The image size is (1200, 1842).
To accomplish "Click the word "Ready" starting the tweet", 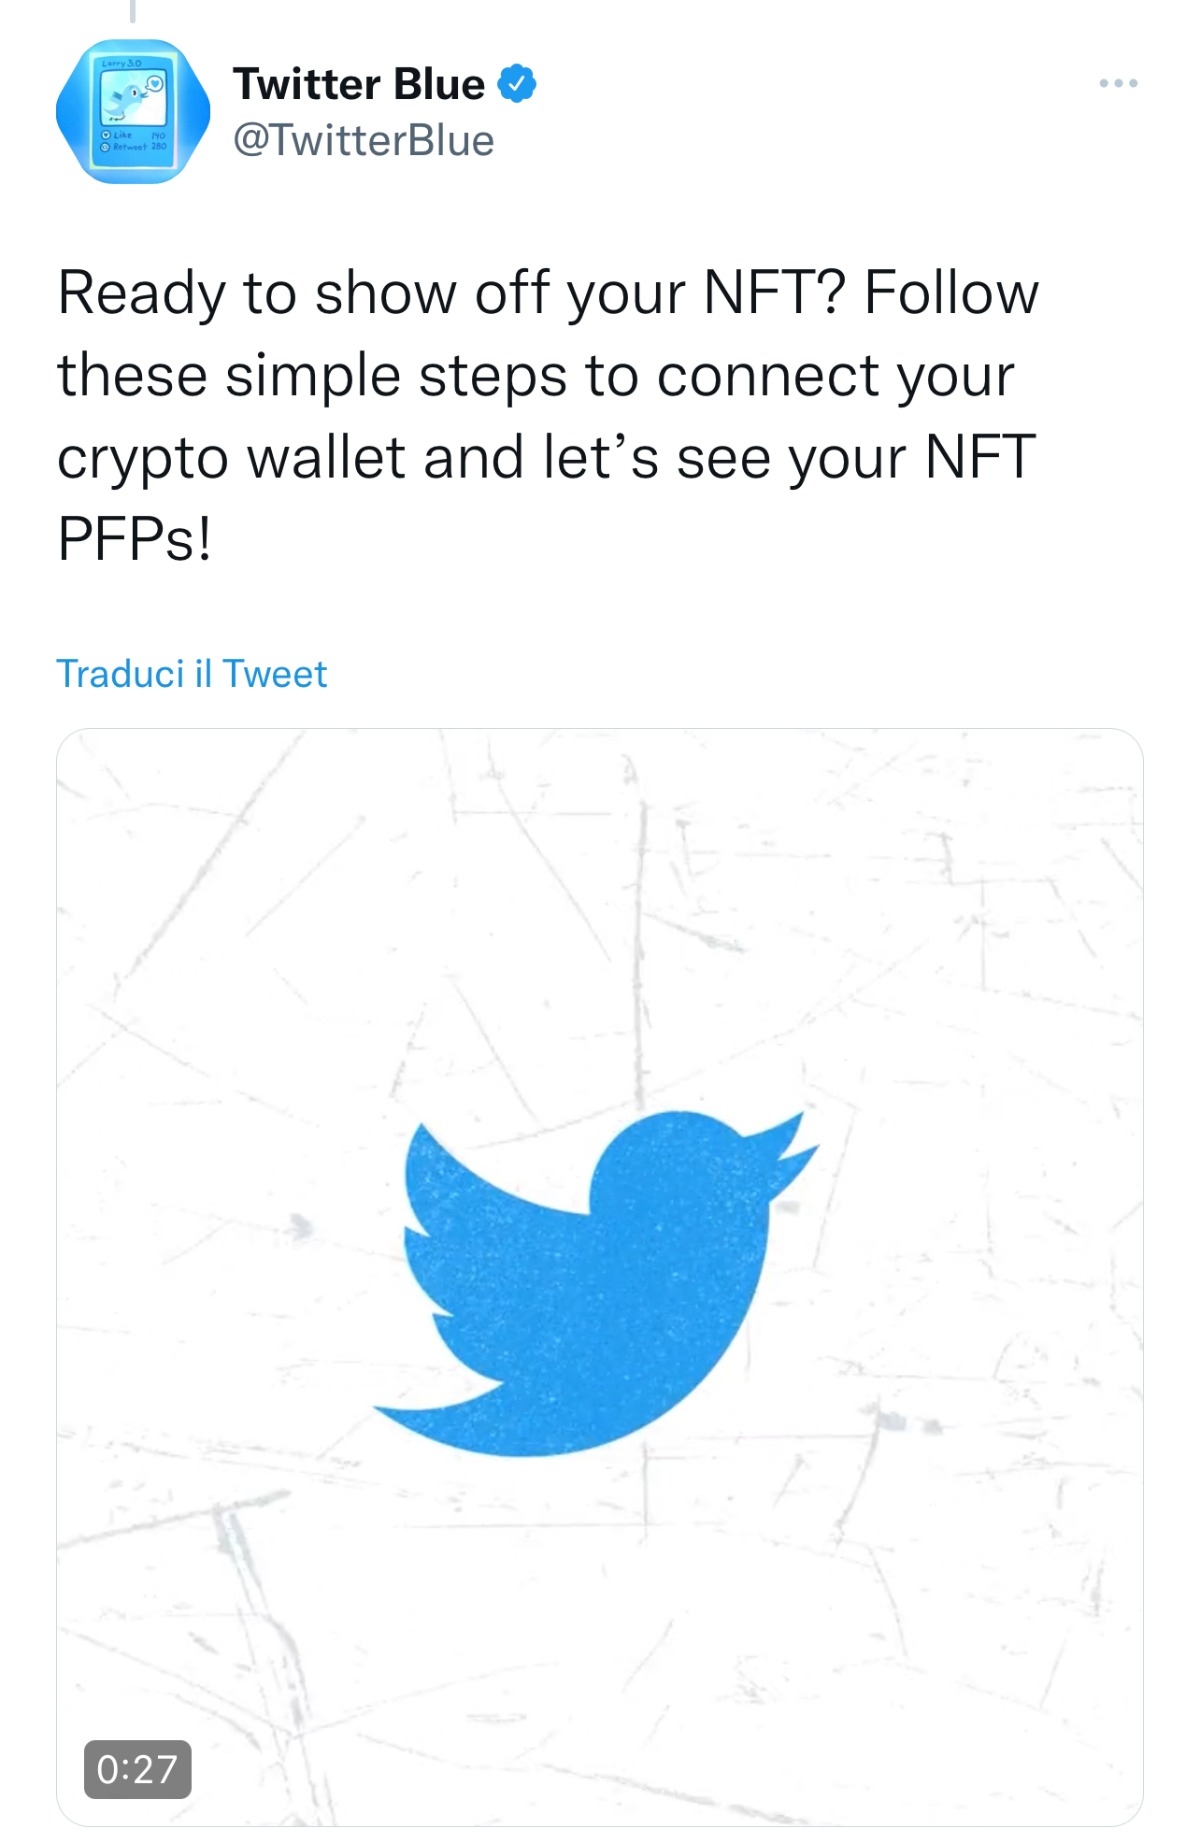I will click(x=140, y=294).
